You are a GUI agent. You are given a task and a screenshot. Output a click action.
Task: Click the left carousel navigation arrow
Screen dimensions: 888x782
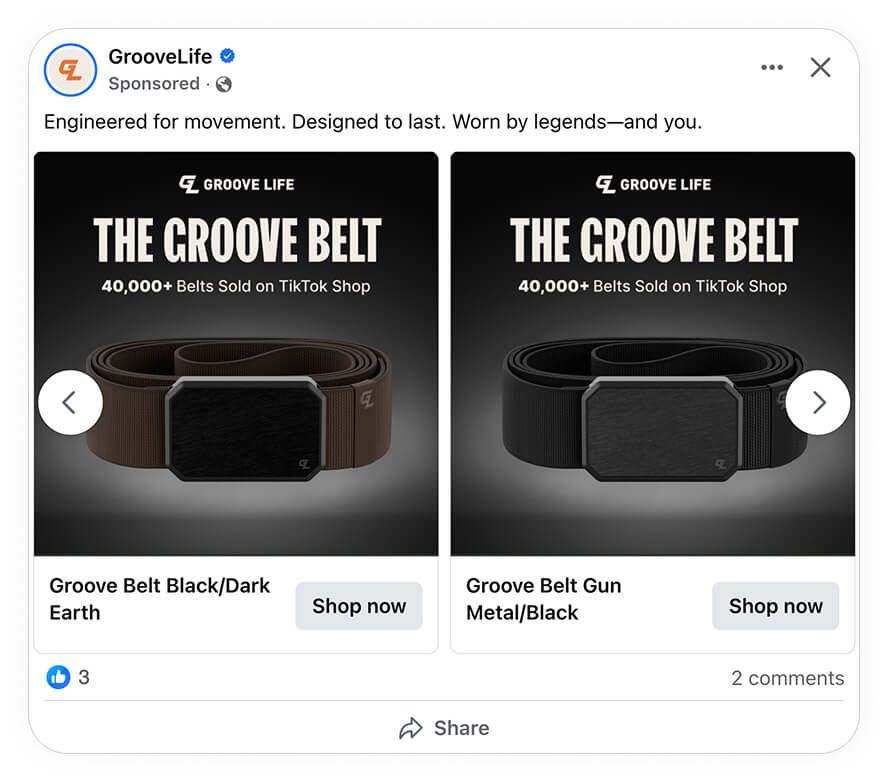pyautogui.click(x=70, y=402)
